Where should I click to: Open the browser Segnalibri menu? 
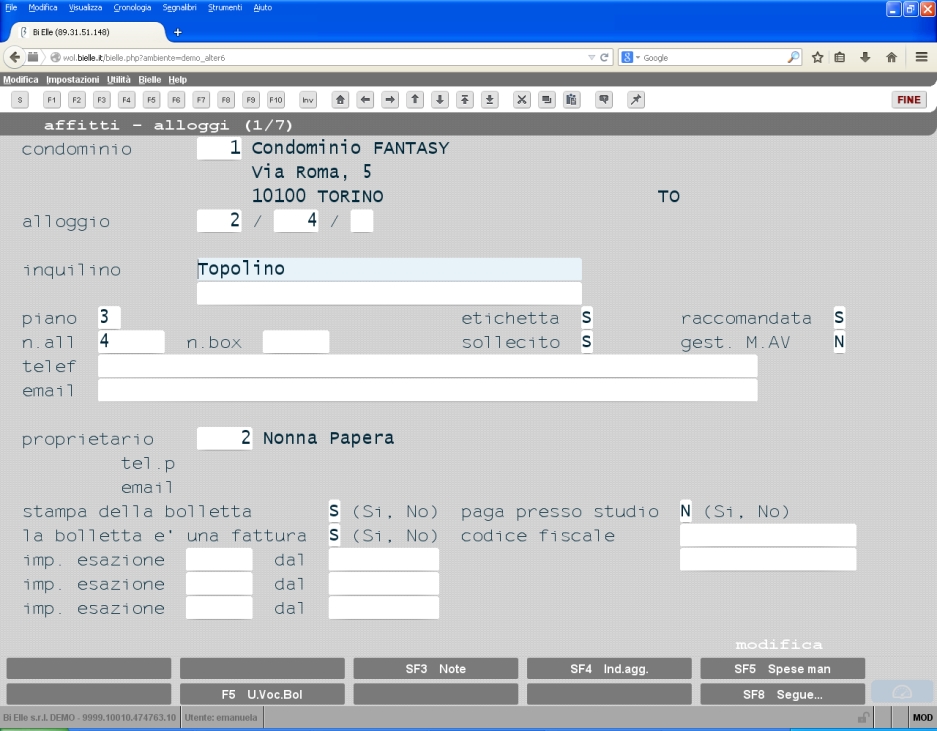tap(179, 8)
